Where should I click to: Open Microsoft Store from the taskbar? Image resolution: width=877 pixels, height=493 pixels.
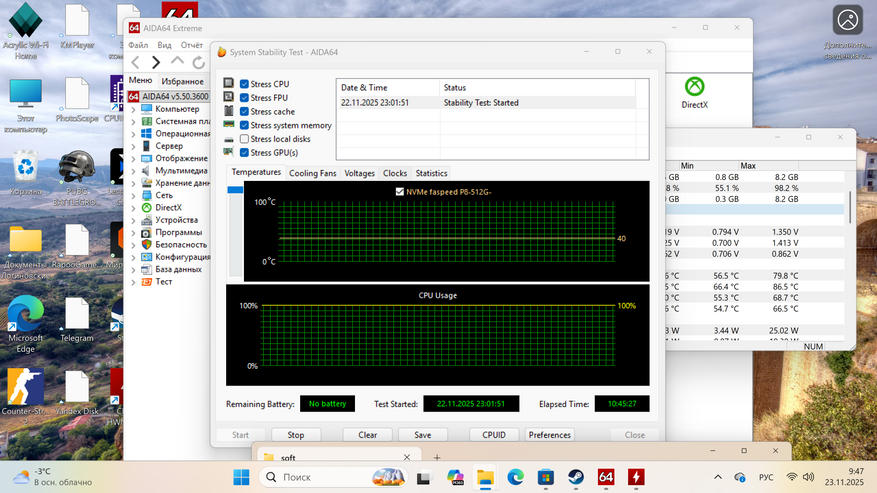(545, 477)
